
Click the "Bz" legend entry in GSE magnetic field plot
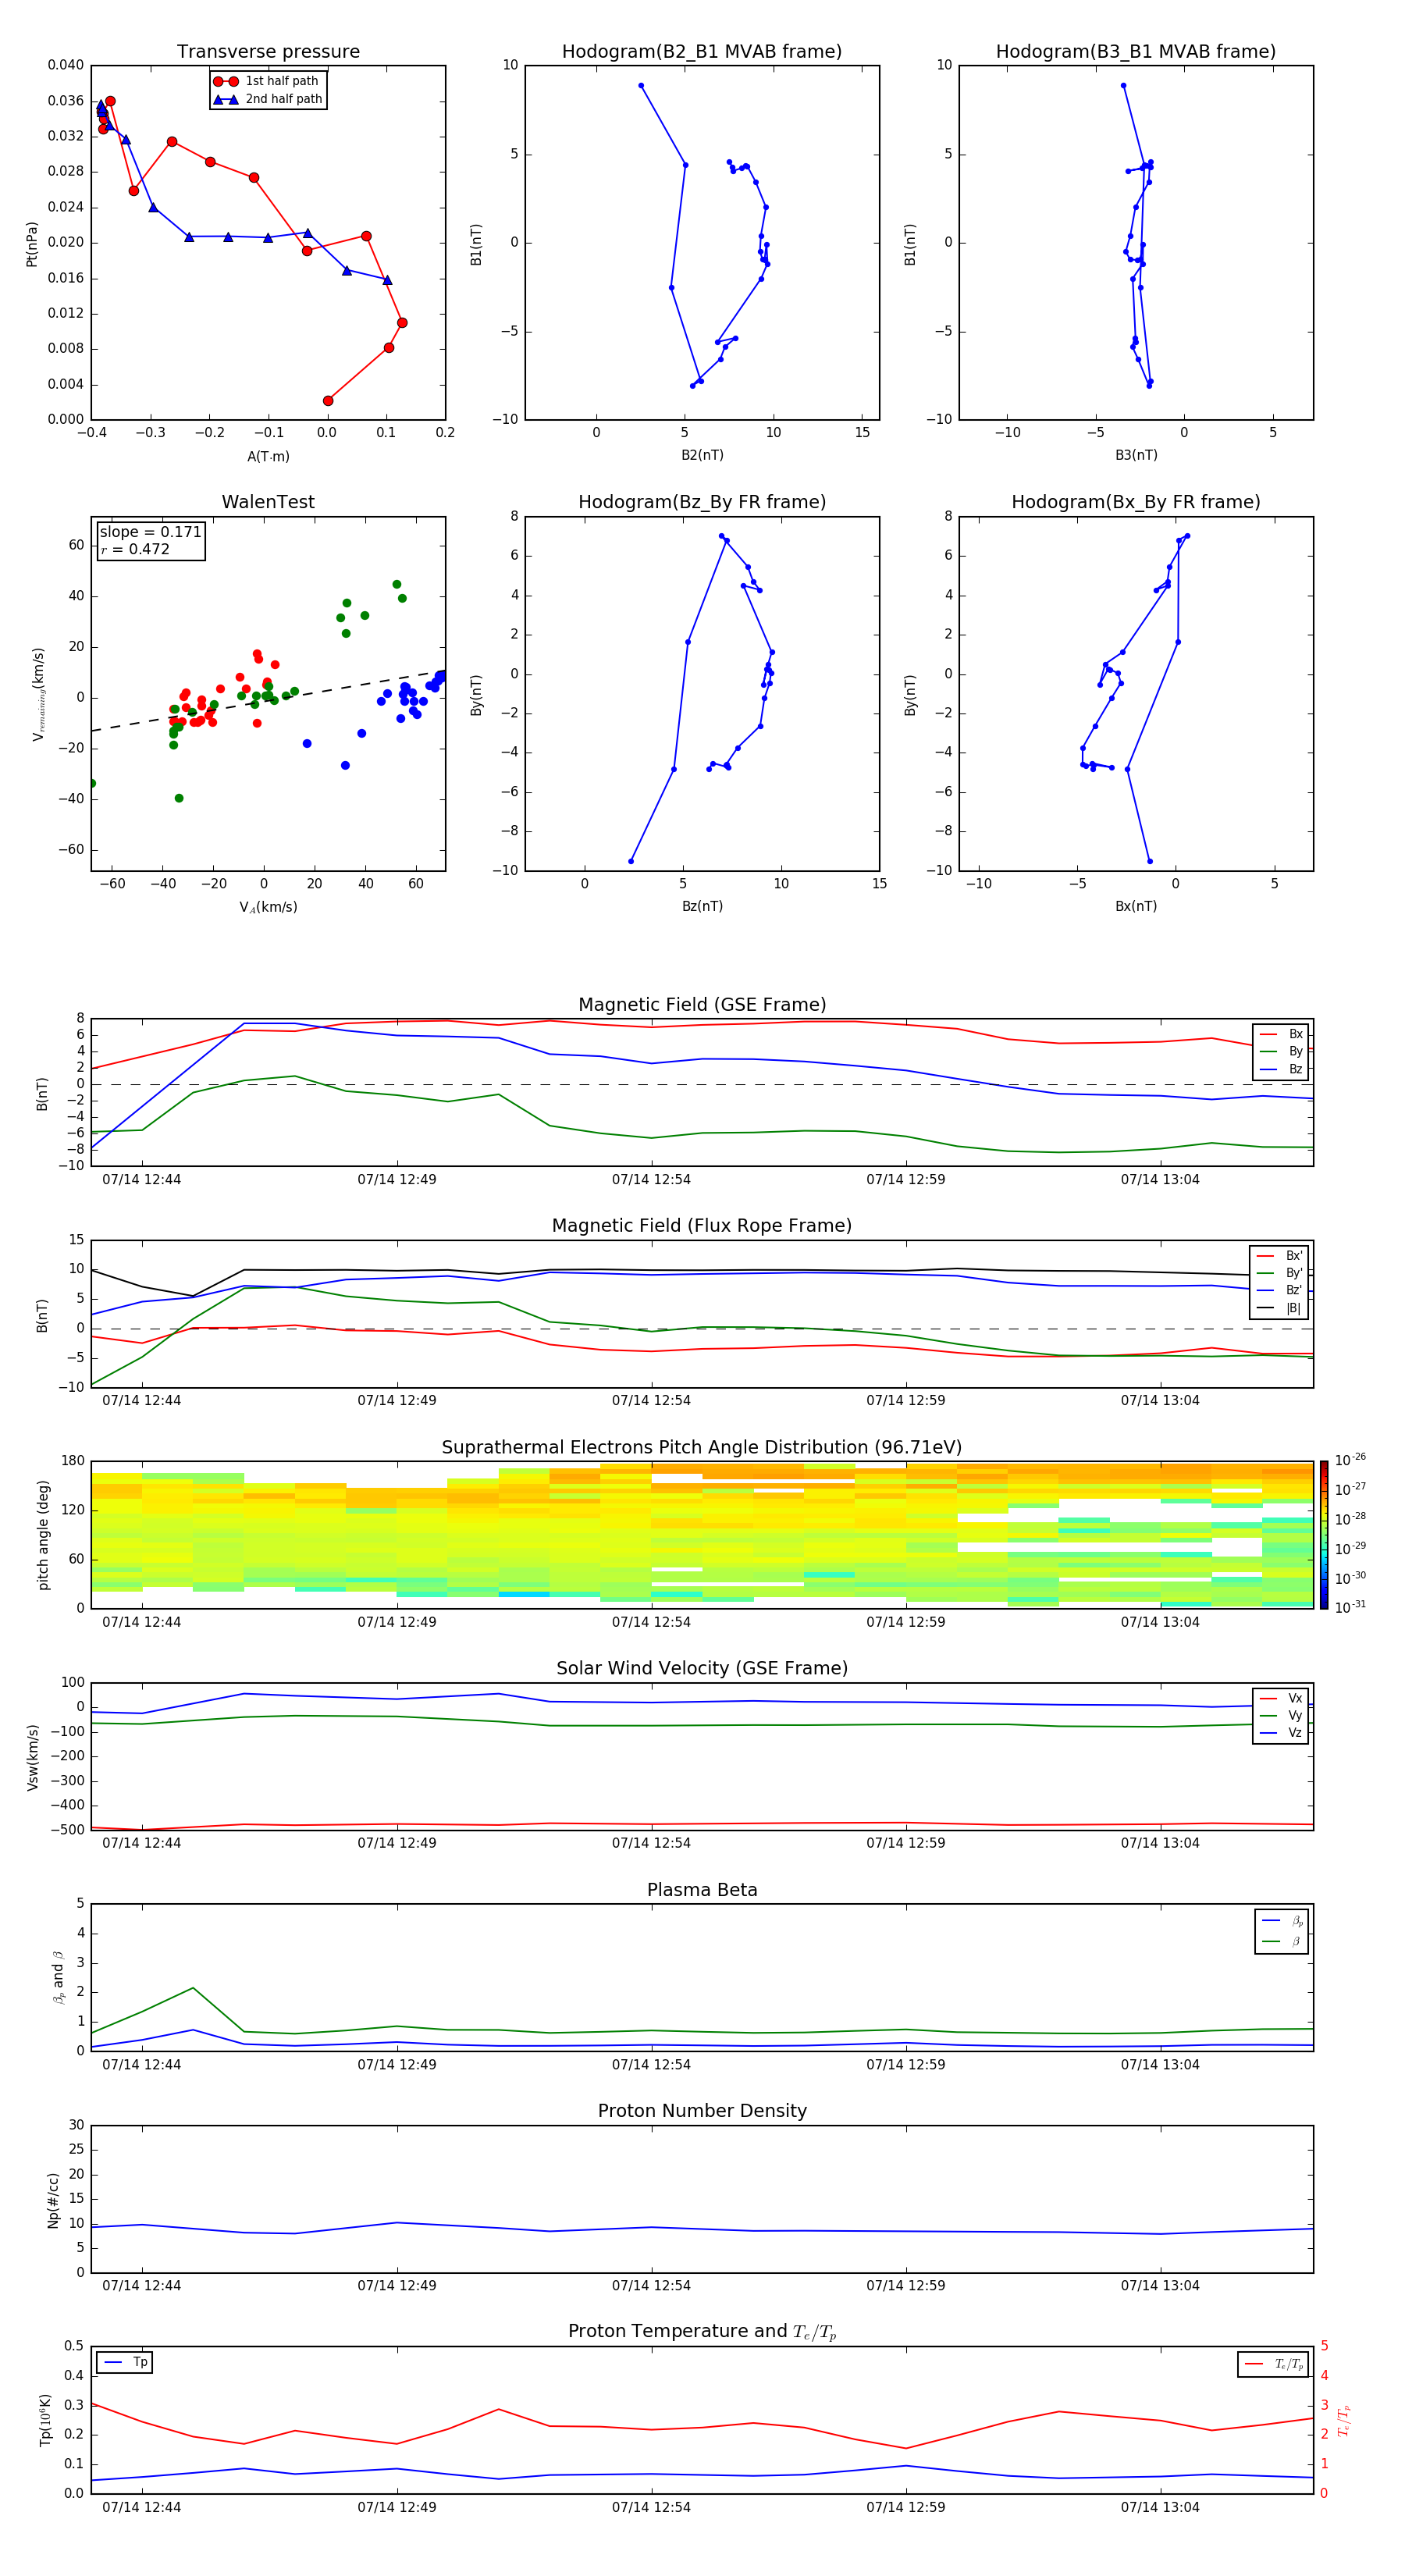1281,1069
